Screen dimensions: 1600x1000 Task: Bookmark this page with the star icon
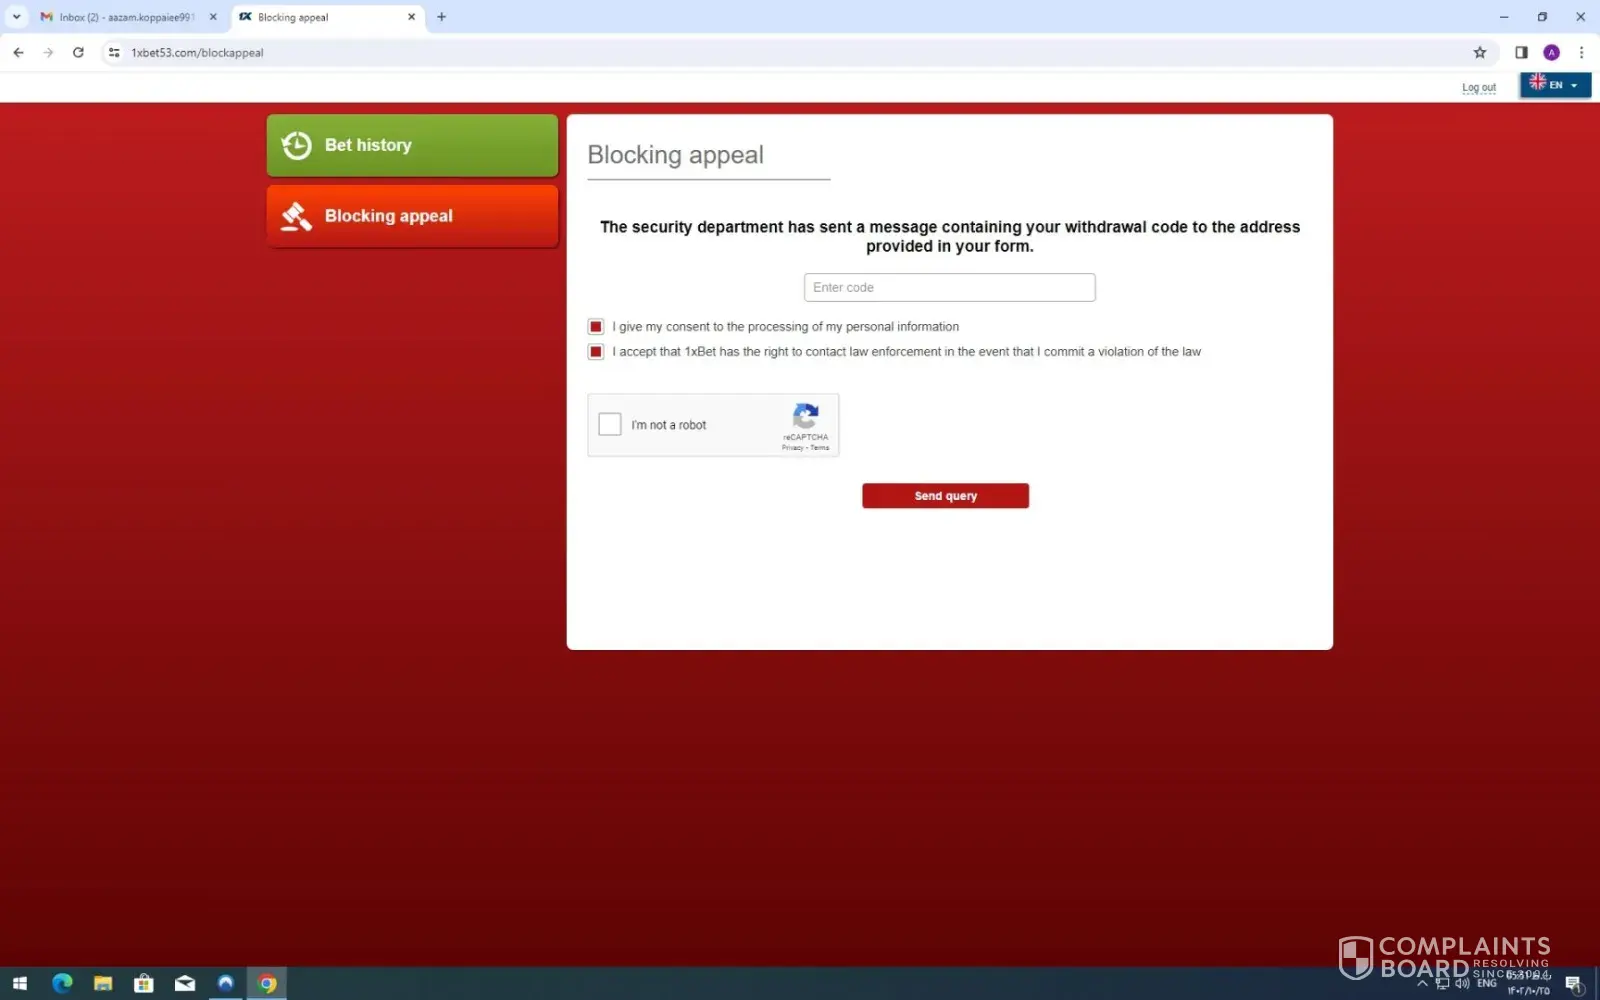(x=1479, y=53)
